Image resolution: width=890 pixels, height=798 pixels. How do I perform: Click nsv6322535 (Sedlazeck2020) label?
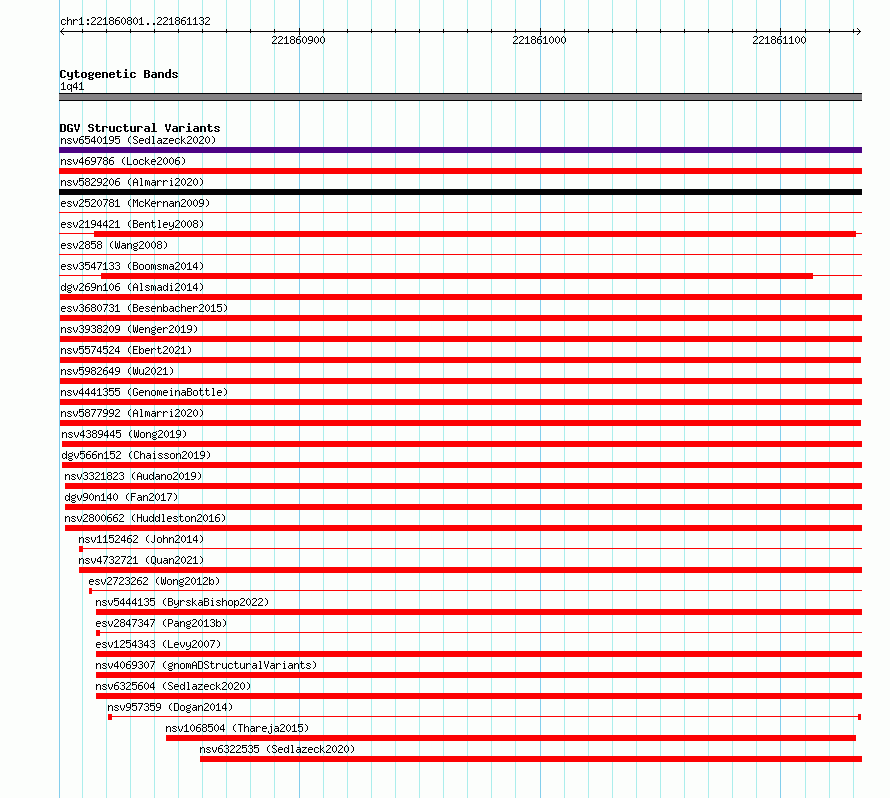[277, 749]
